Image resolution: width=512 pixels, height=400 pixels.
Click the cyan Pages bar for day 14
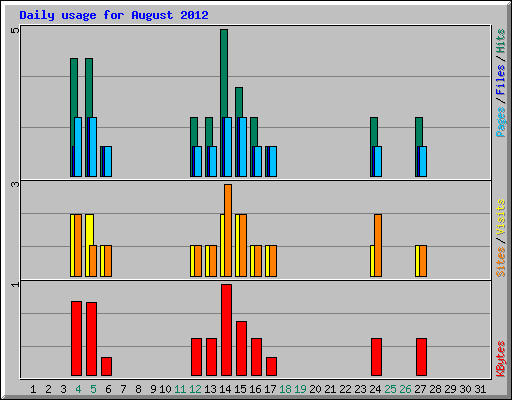pyautogui.click(x=228, y=147)
